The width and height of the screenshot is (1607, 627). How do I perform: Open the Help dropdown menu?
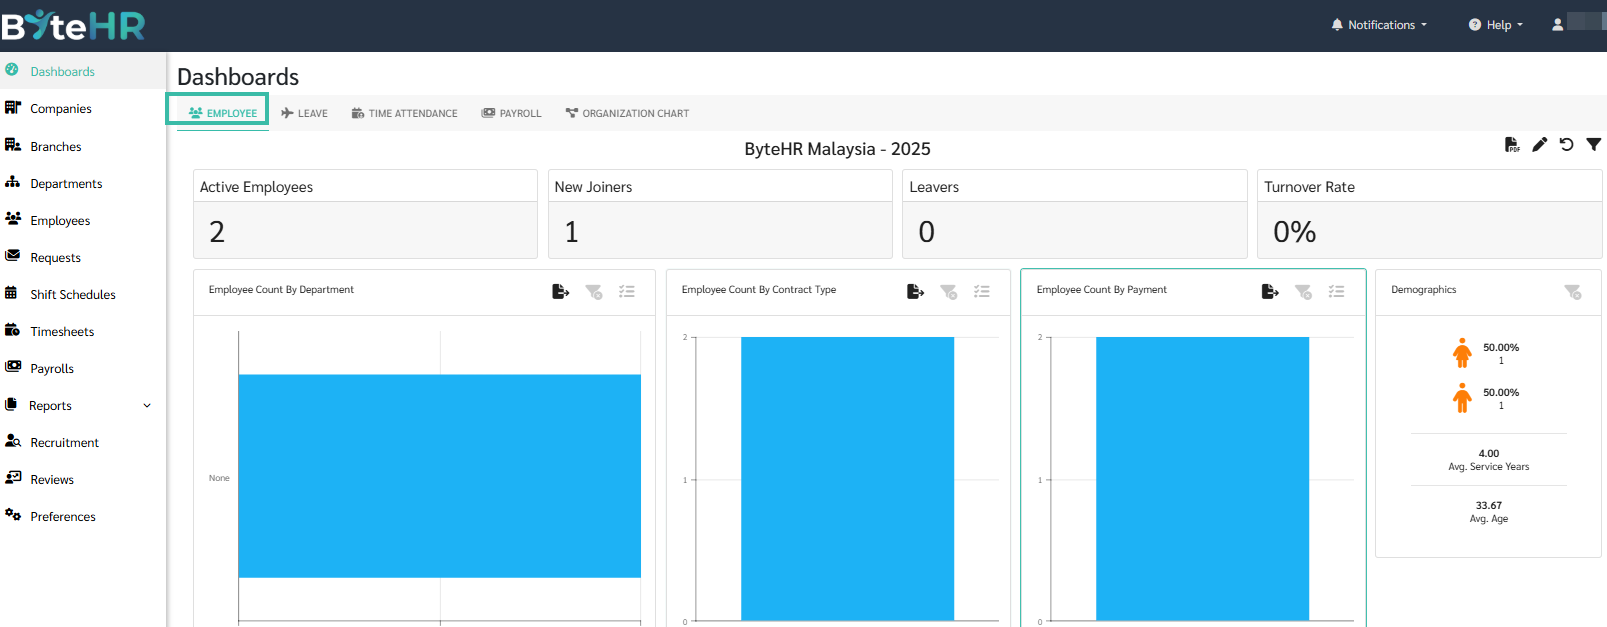[1496, 25]
